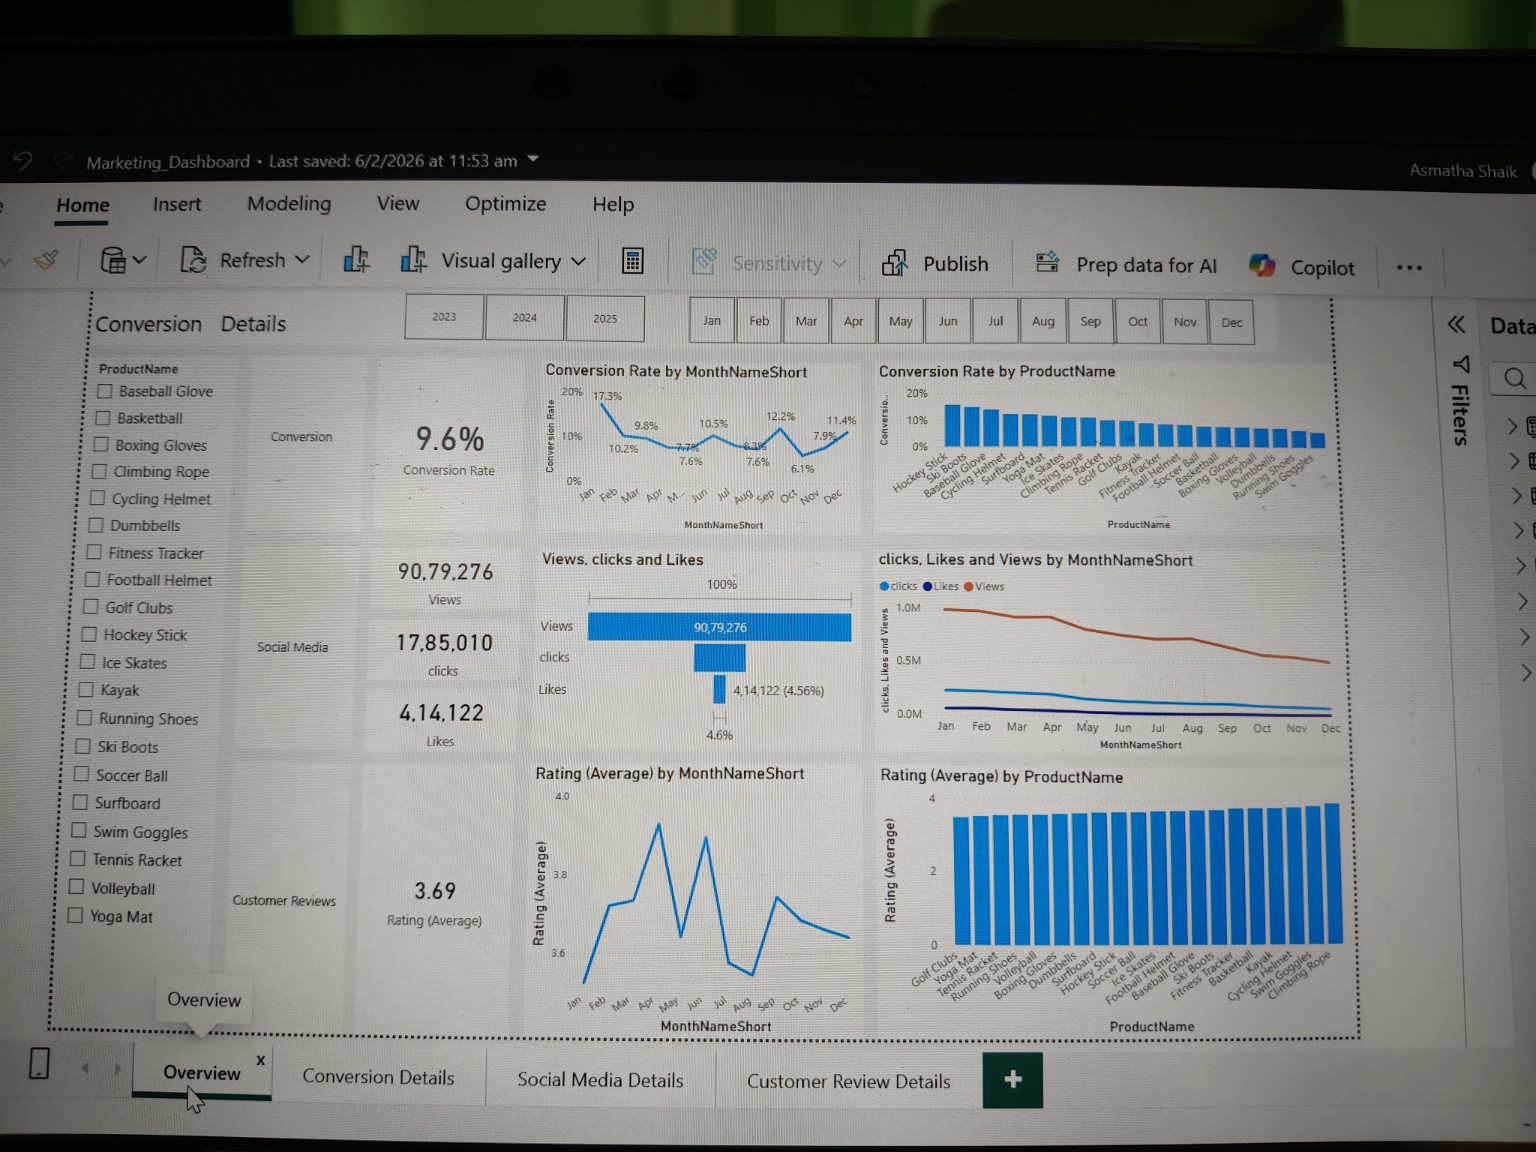Close the Overview page tab
The image size is (1536, 1152).
pyautogui.click(x=260, y=1060)
